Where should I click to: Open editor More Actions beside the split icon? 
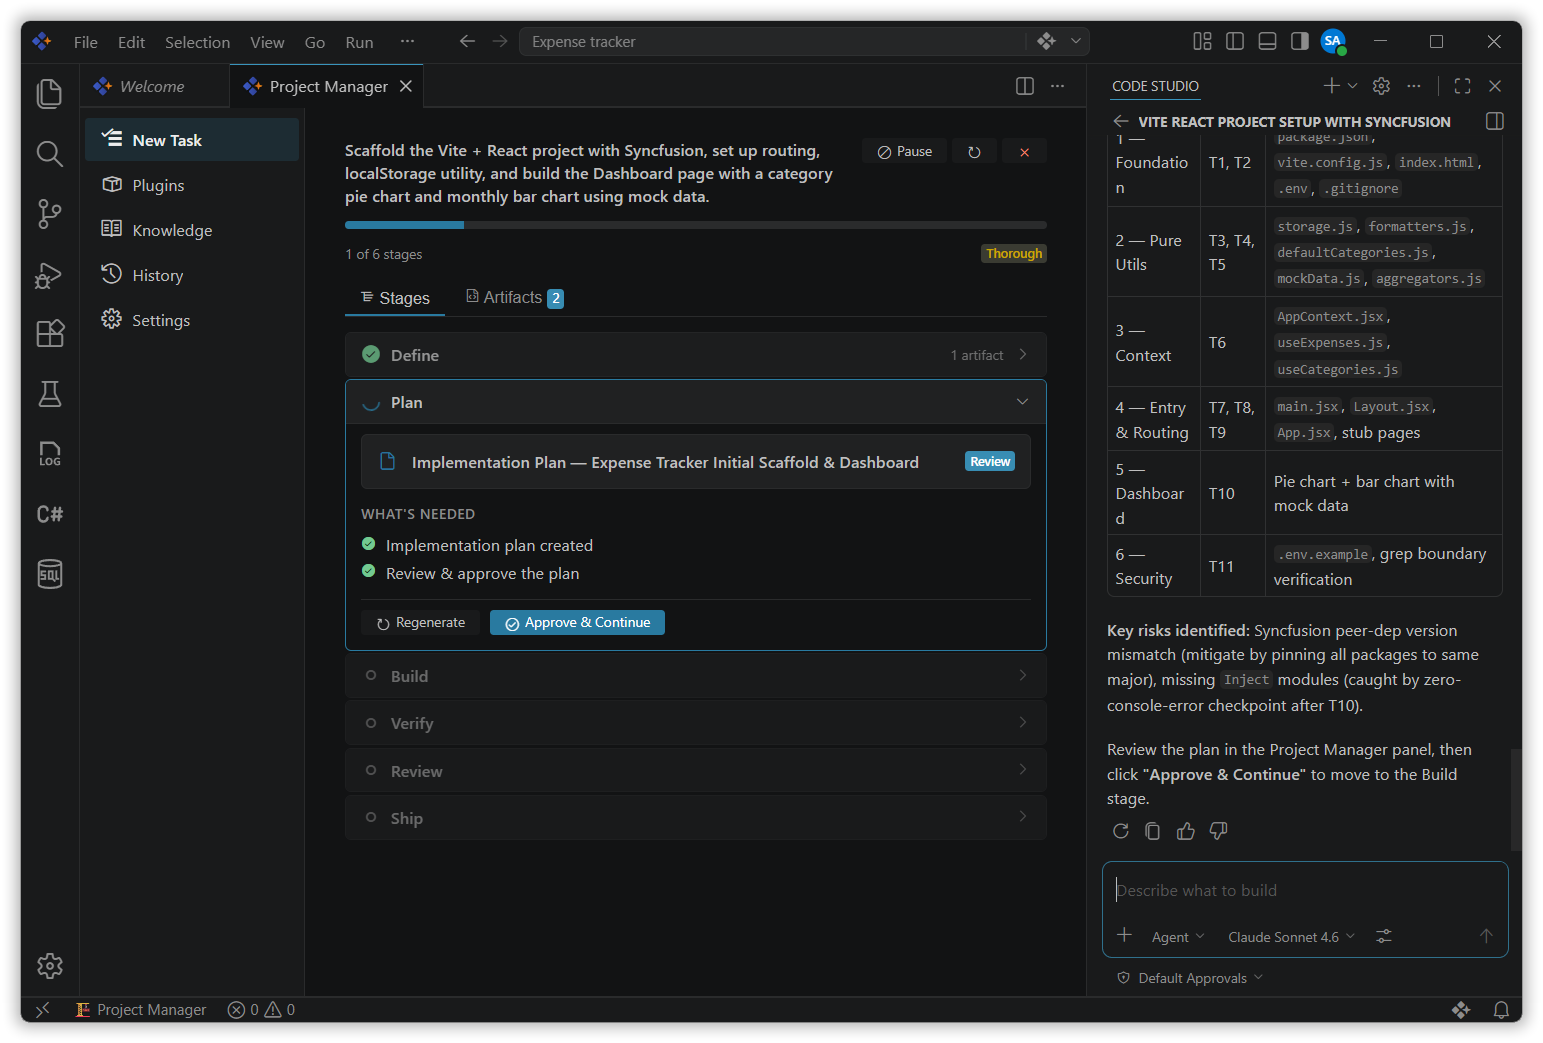coord(1057,86)
